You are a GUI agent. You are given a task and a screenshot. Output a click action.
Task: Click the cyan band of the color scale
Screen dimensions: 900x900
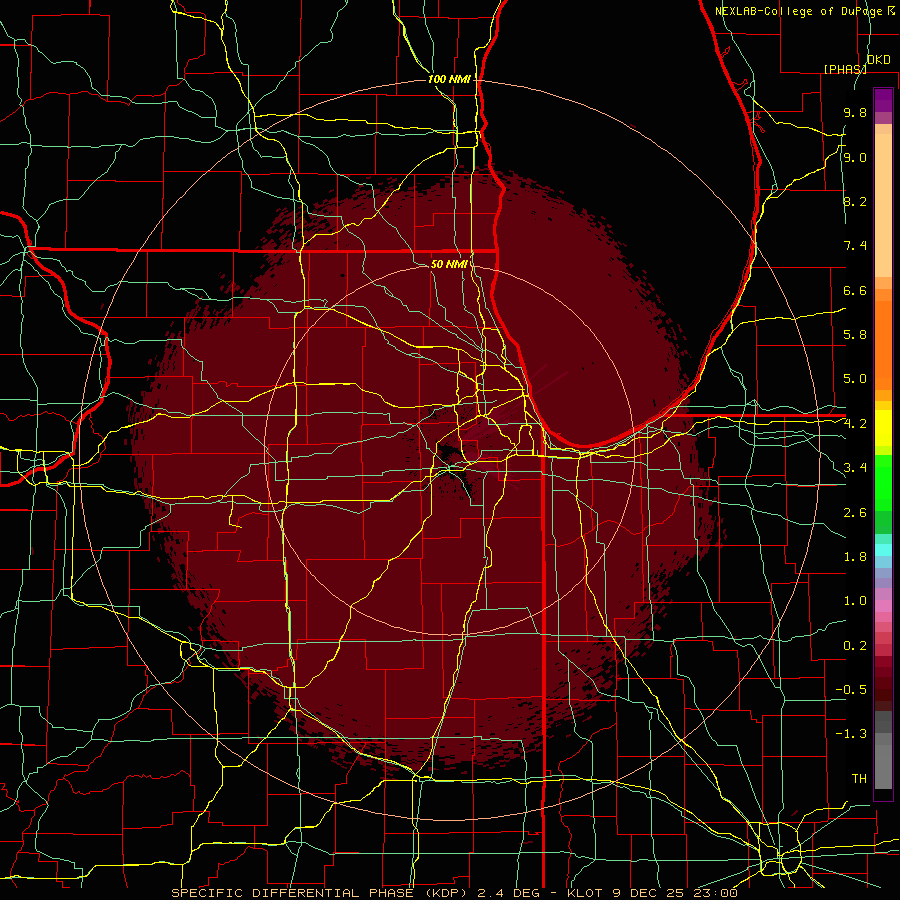[883, 550]
